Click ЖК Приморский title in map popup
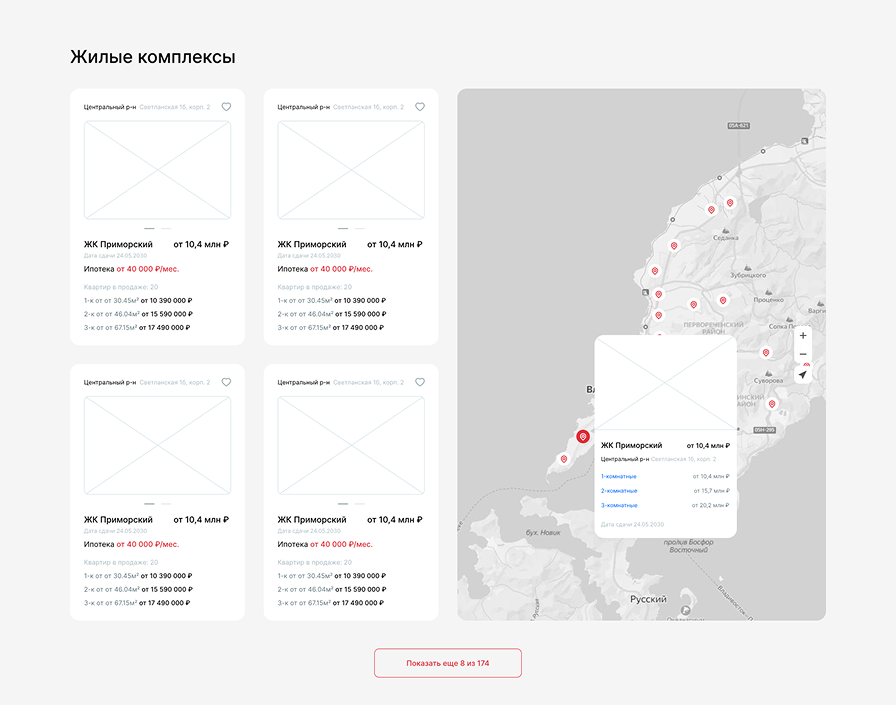 [631, 446]
